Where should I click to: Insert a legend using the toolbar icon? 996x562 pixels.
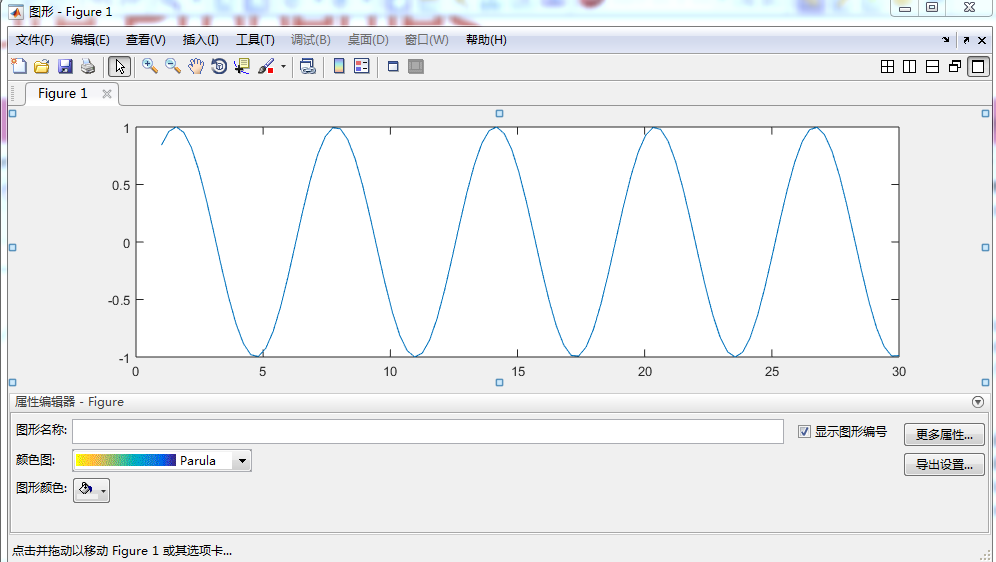pyautogui.click(x=361, y=67)
